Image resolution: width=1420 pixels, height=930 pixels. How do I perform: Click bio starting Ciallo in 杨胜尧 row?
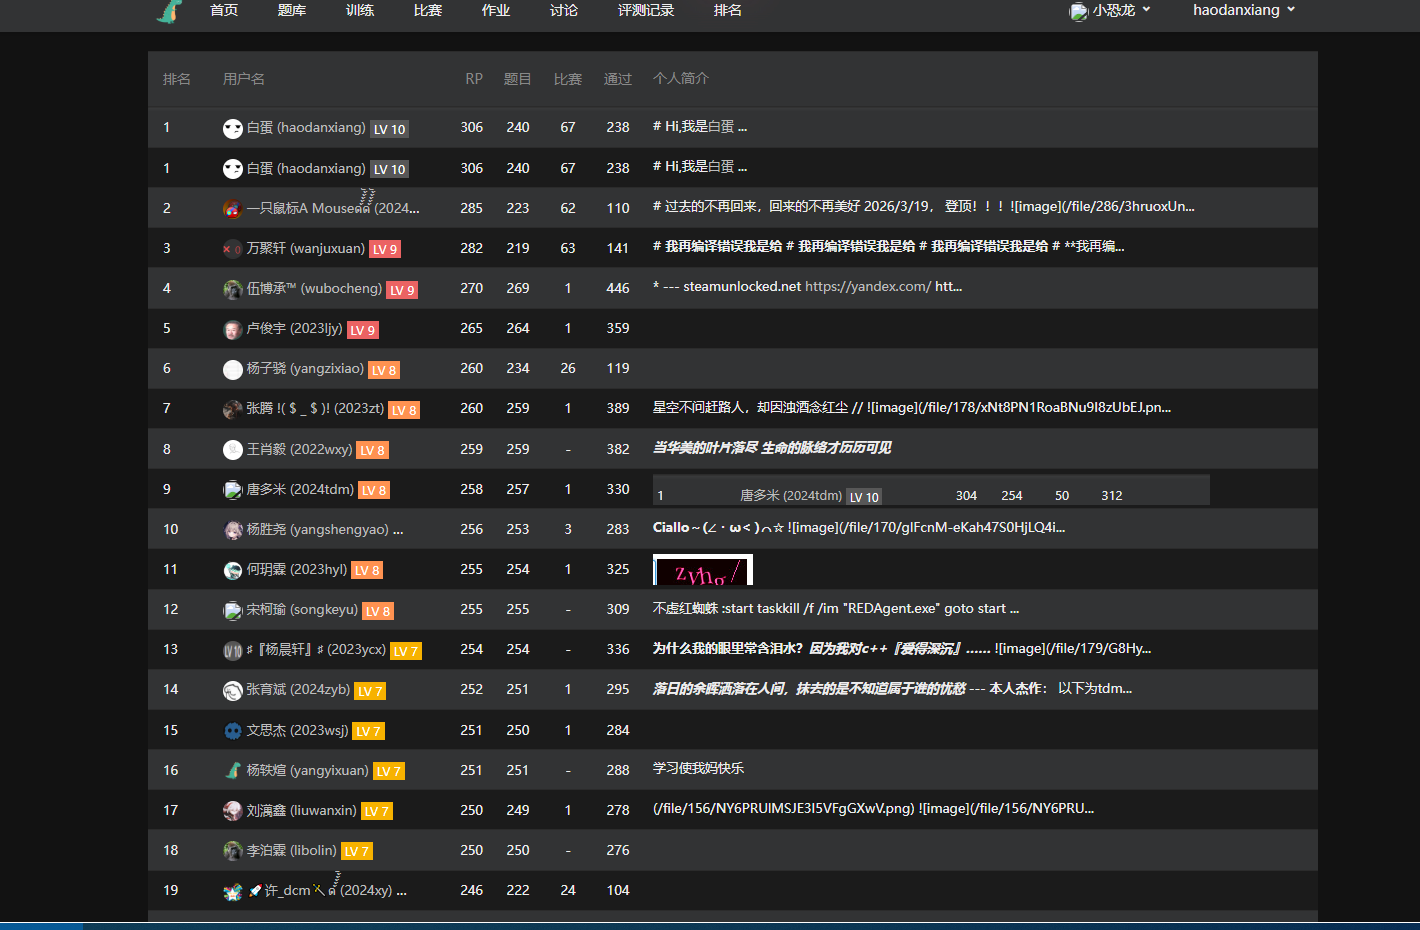[859, 527]
